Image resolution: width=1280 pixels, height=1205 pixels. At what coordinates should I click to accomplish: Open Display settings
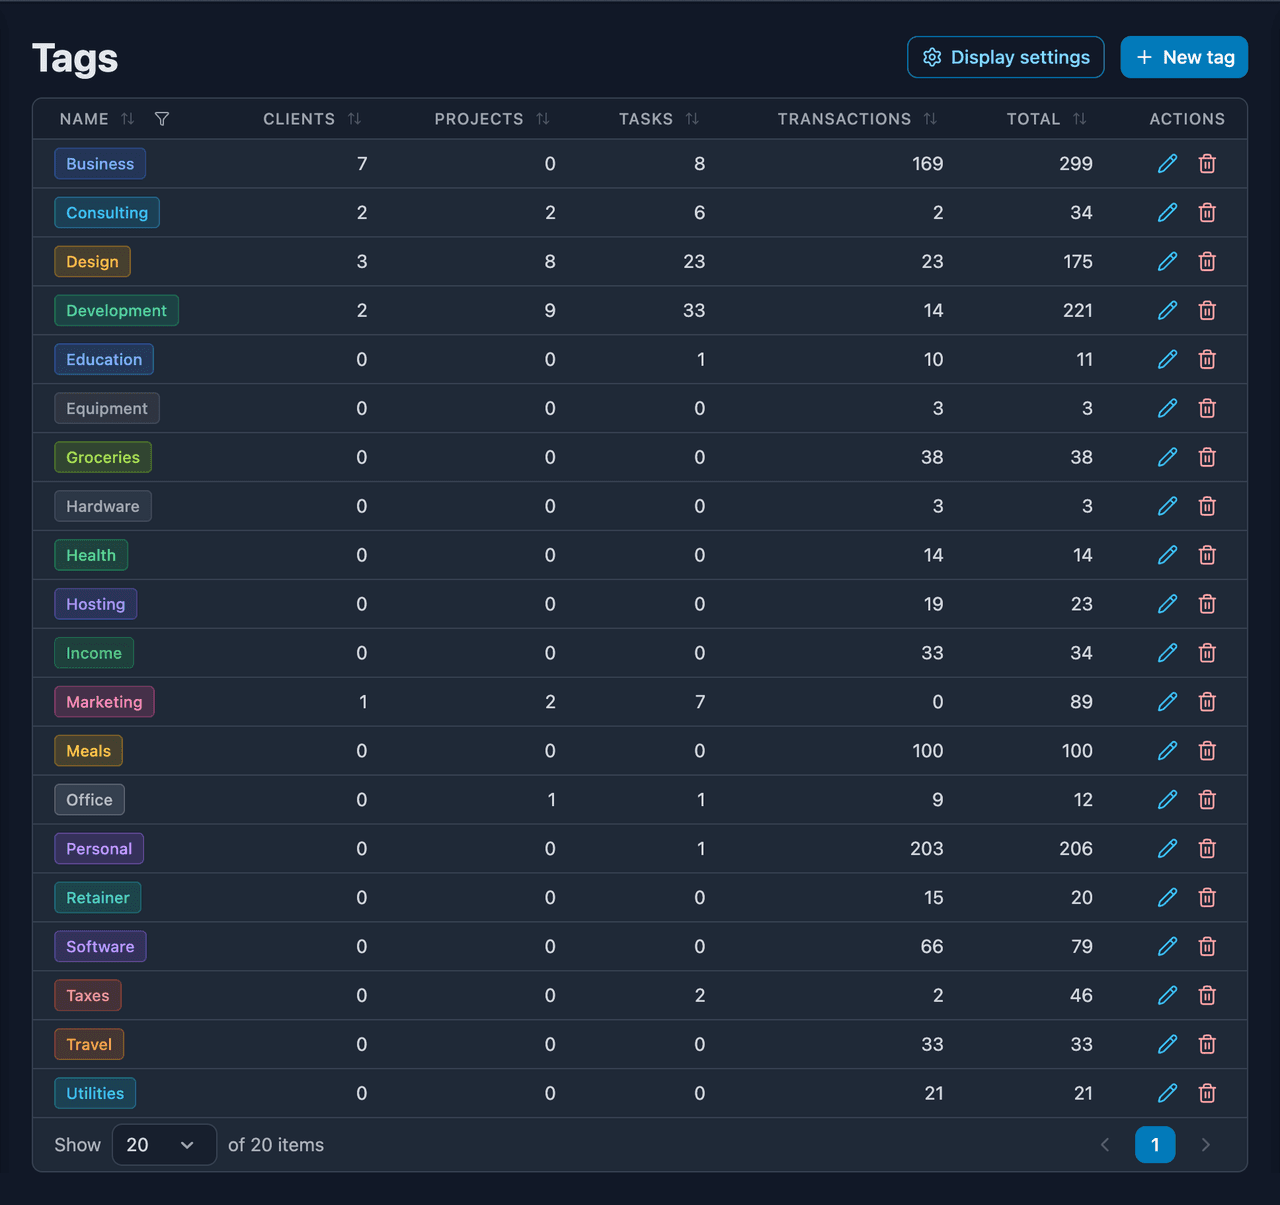coord(1006,57)
